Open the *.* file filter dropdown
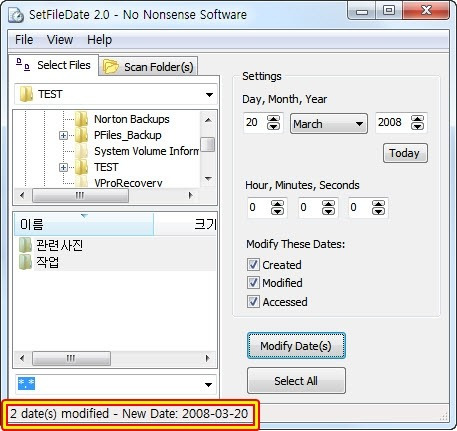This screenshot has width=457, height=431. click(209, 385)
